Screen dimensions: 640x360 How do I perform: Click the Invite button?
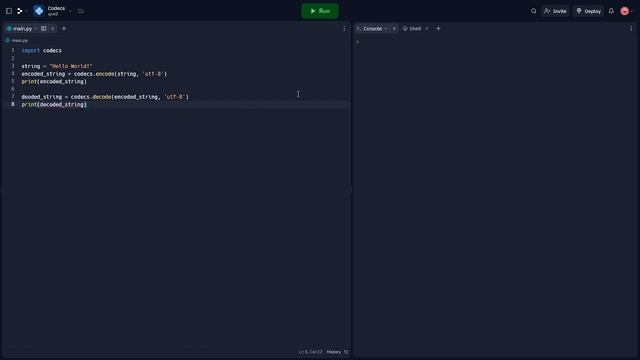(555, 11)
